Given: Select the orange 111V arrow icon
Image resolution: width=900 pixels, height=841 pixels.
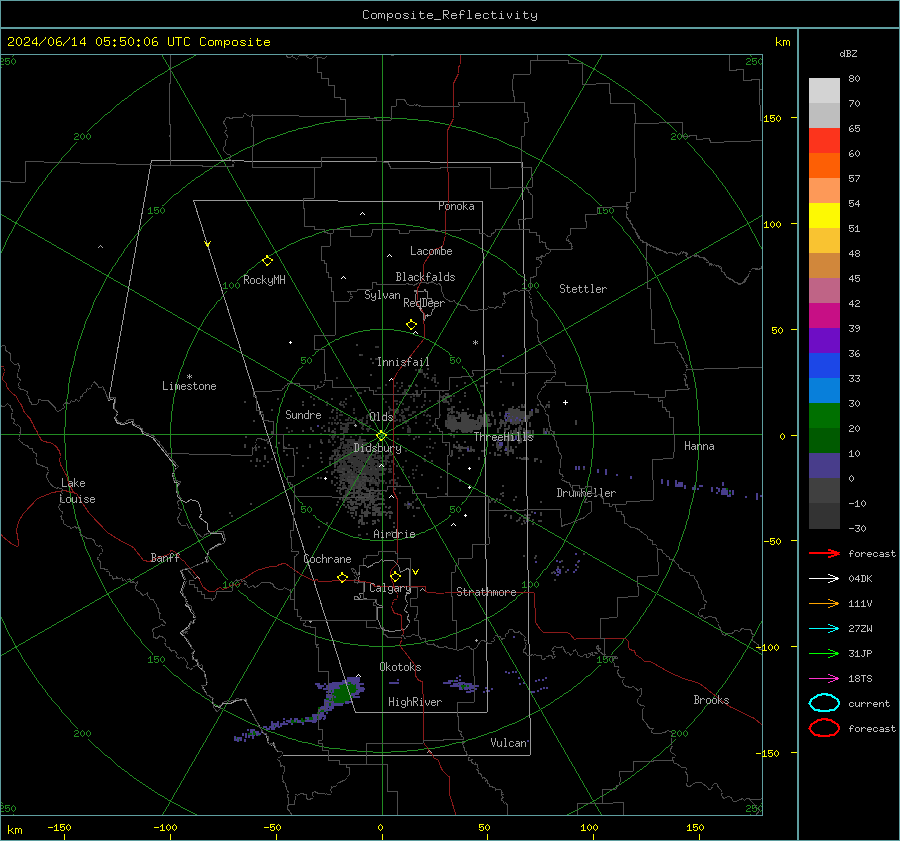Looking at the screenshot, I should click(x=824, y=603).
